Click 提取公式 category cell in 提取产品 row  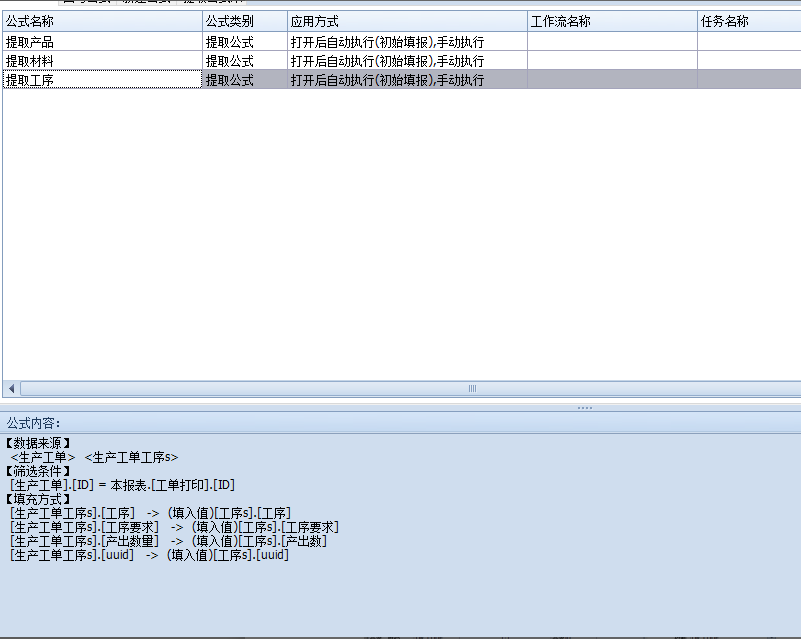(244, 42)
